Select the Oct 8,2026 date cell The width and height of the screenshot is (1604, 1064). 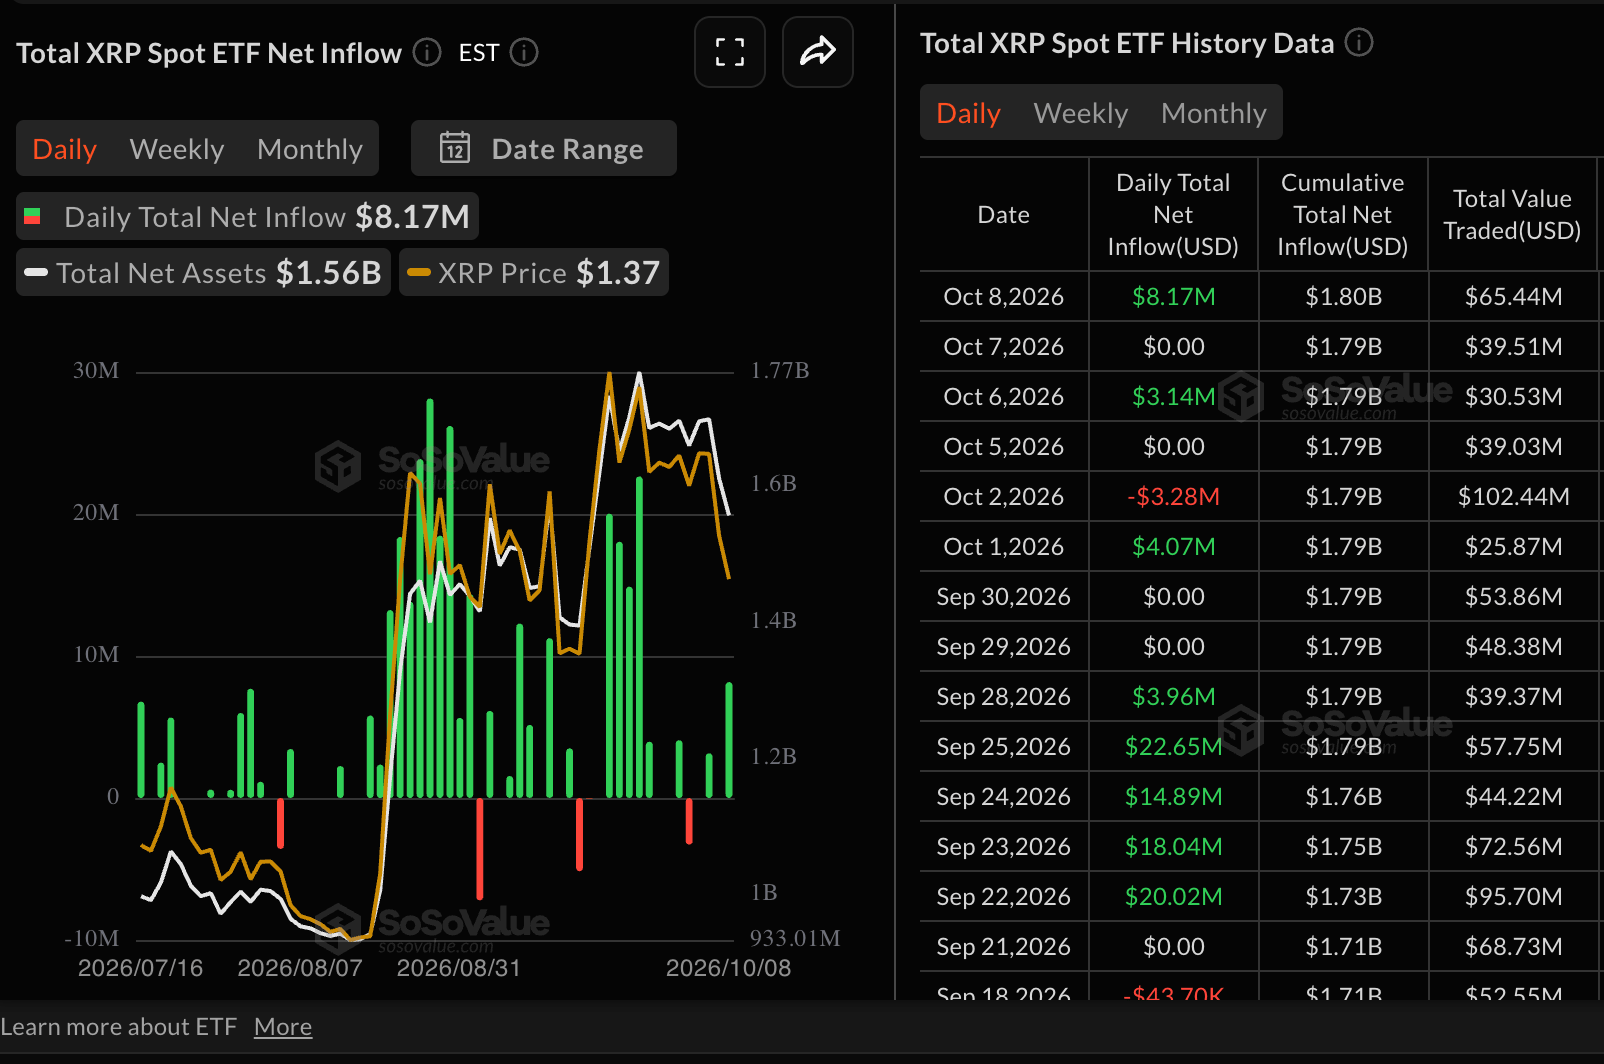pyautogui.click(x=1004, y=297)
